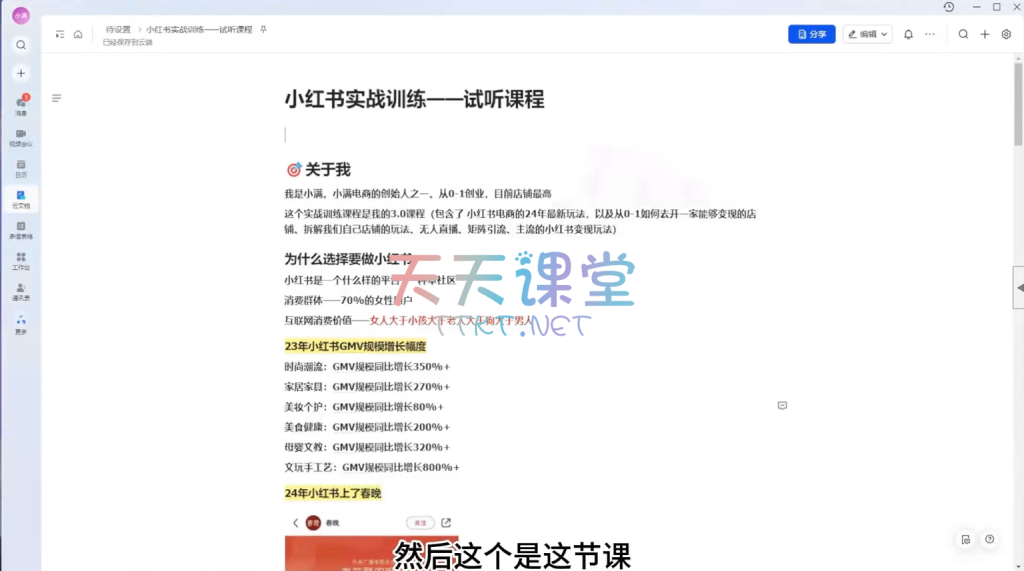Expand the 编辑 mode dropdown
The image size is (1024, 571).
[867, 34]
